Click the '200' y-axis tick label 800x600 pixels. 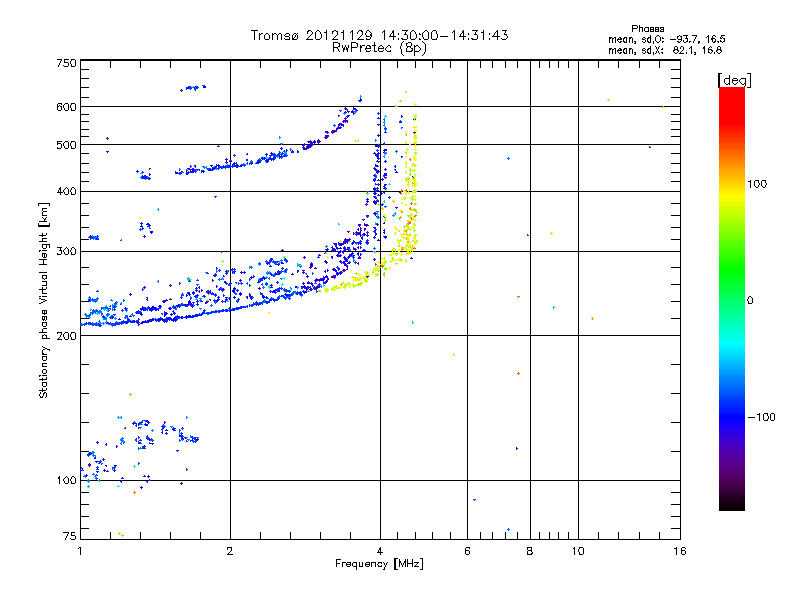click(67, 336)
